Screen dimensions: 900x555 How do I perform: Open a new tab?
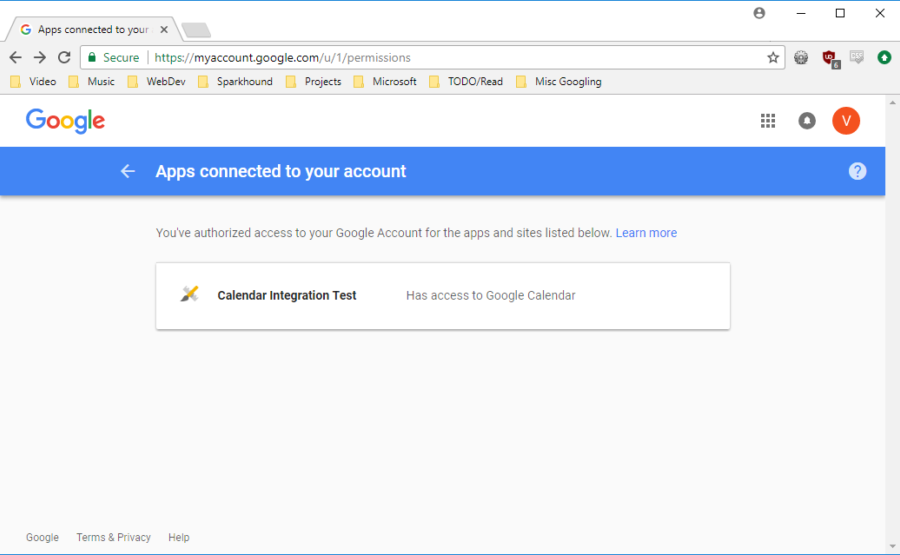(196, 30)
